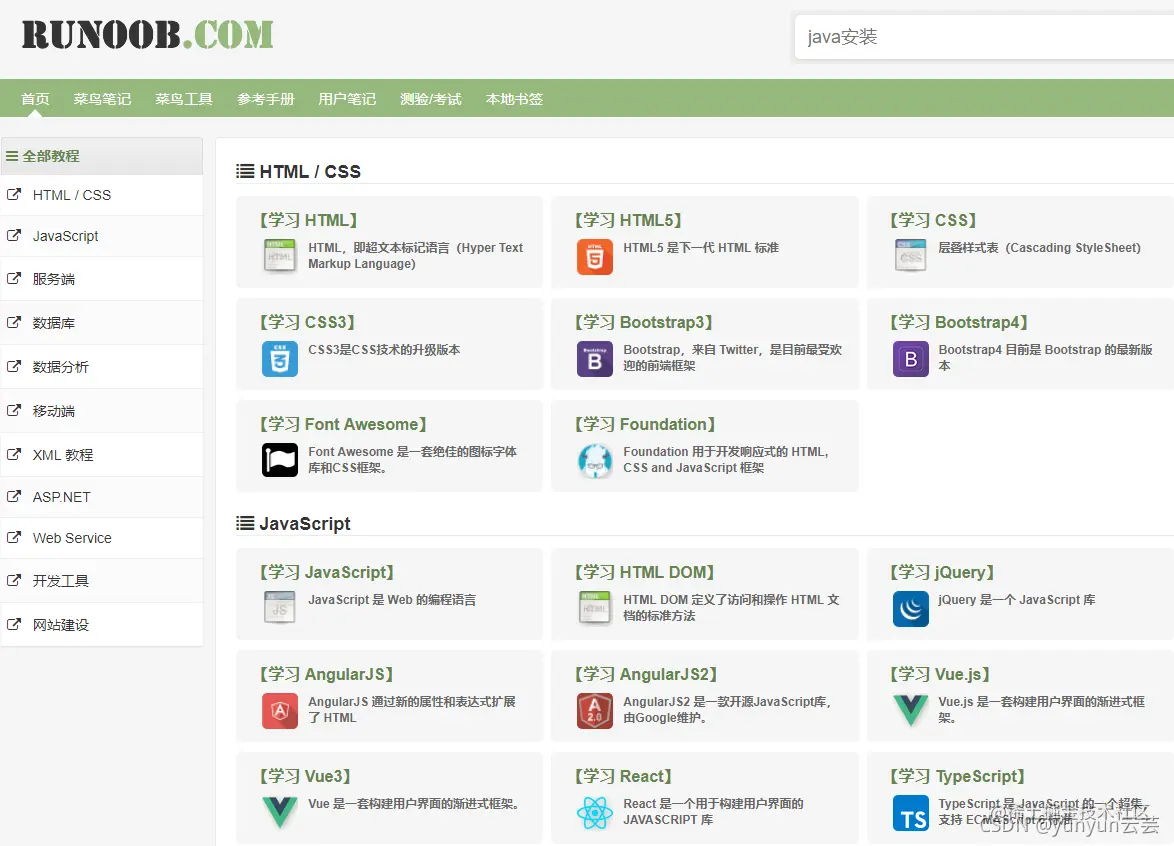The height and width of the screenshot is (846, 1174).
Task: Open the 【学习 HTML DOM】 card title
Action: [645, 572]
